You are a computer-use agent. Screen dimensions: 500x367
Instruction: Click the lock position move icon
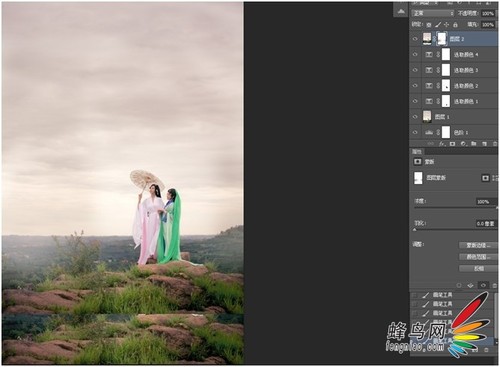[447, 25]
